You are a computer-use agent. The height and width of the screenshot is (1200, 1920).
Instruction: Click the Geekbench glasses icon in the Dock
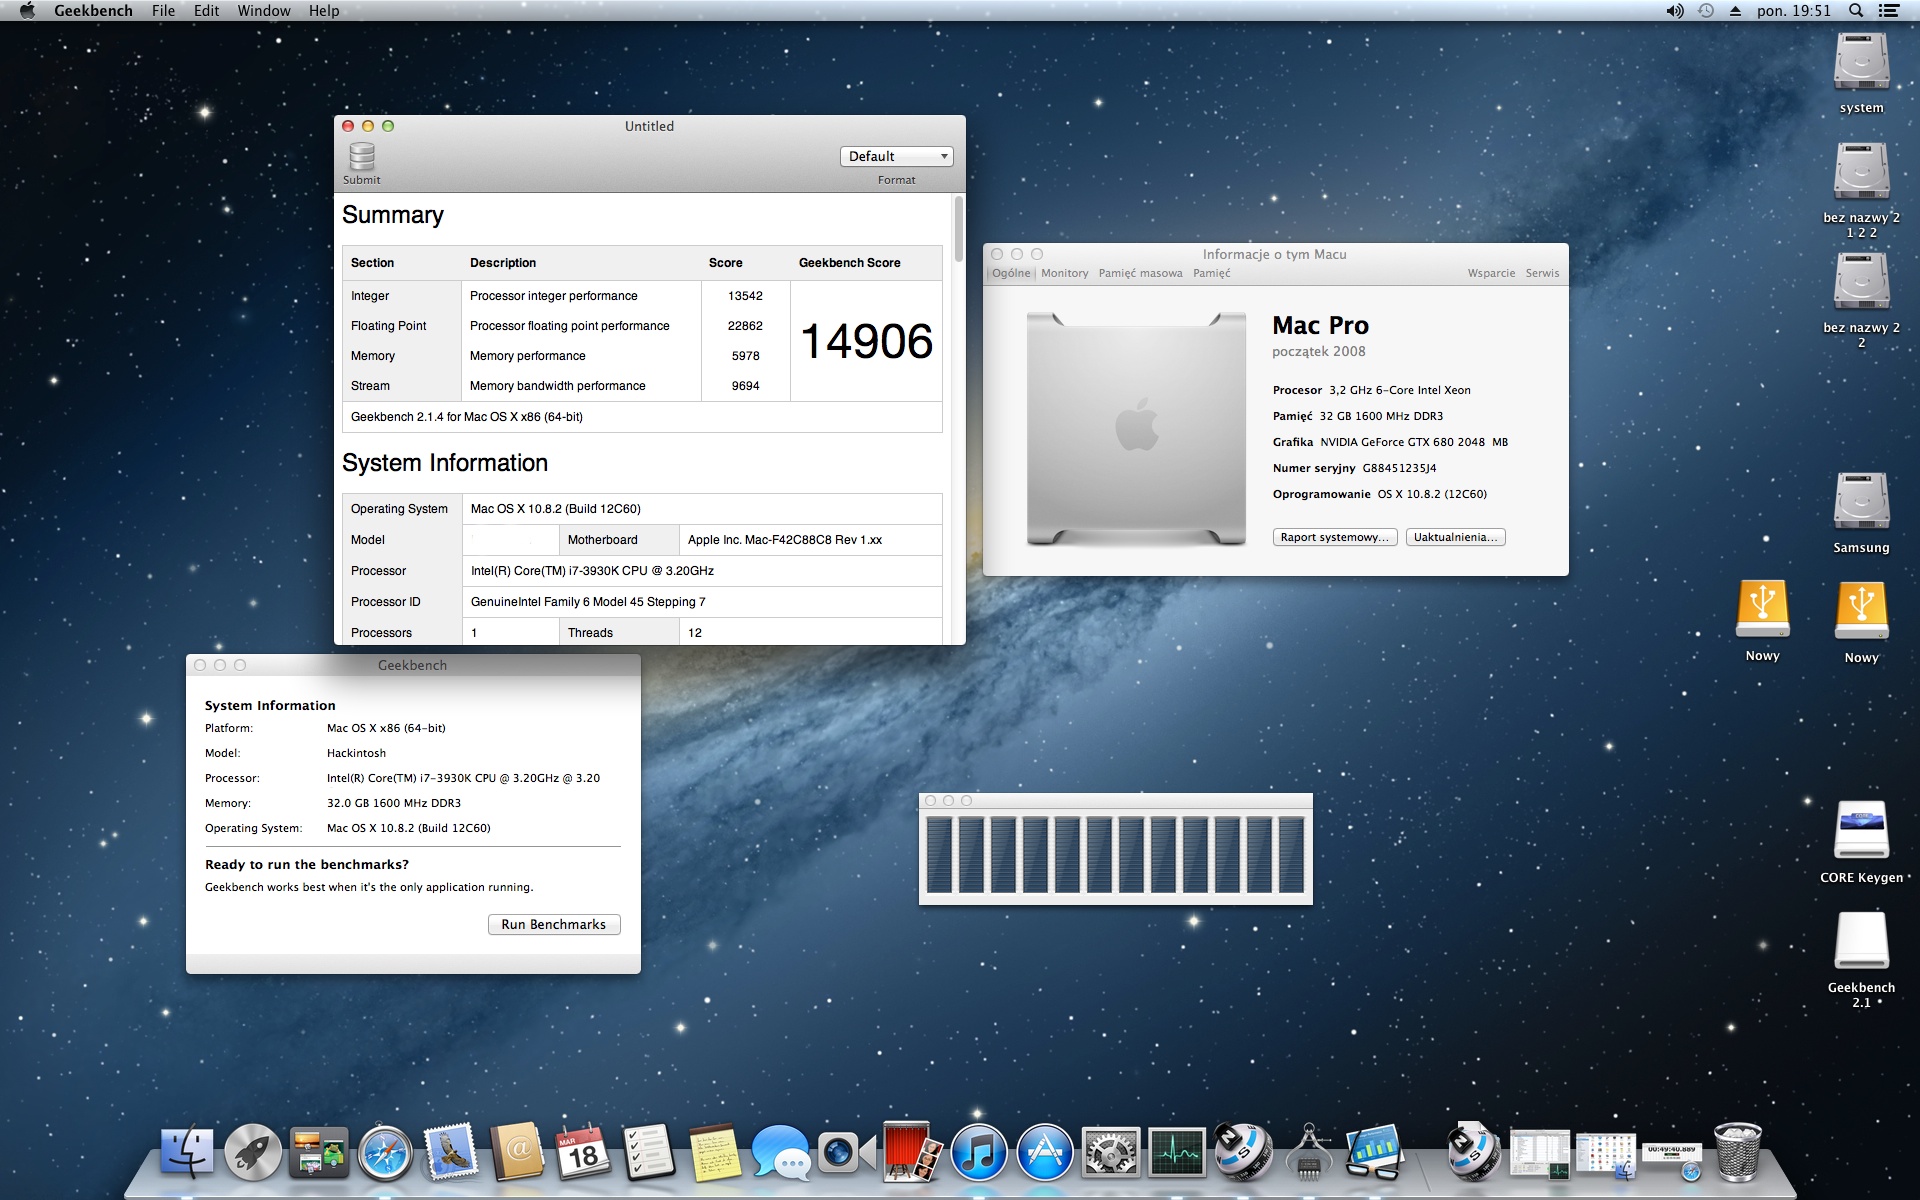click(x=1375, y=1152)
